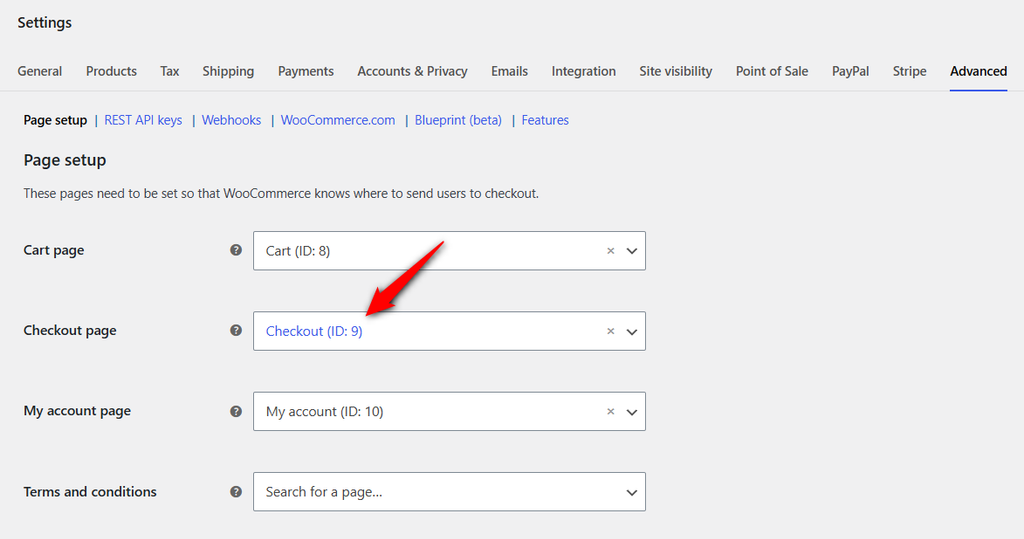This screenshot has width=1024, height=539.
Task: Open the Features link
Action: 545,120
